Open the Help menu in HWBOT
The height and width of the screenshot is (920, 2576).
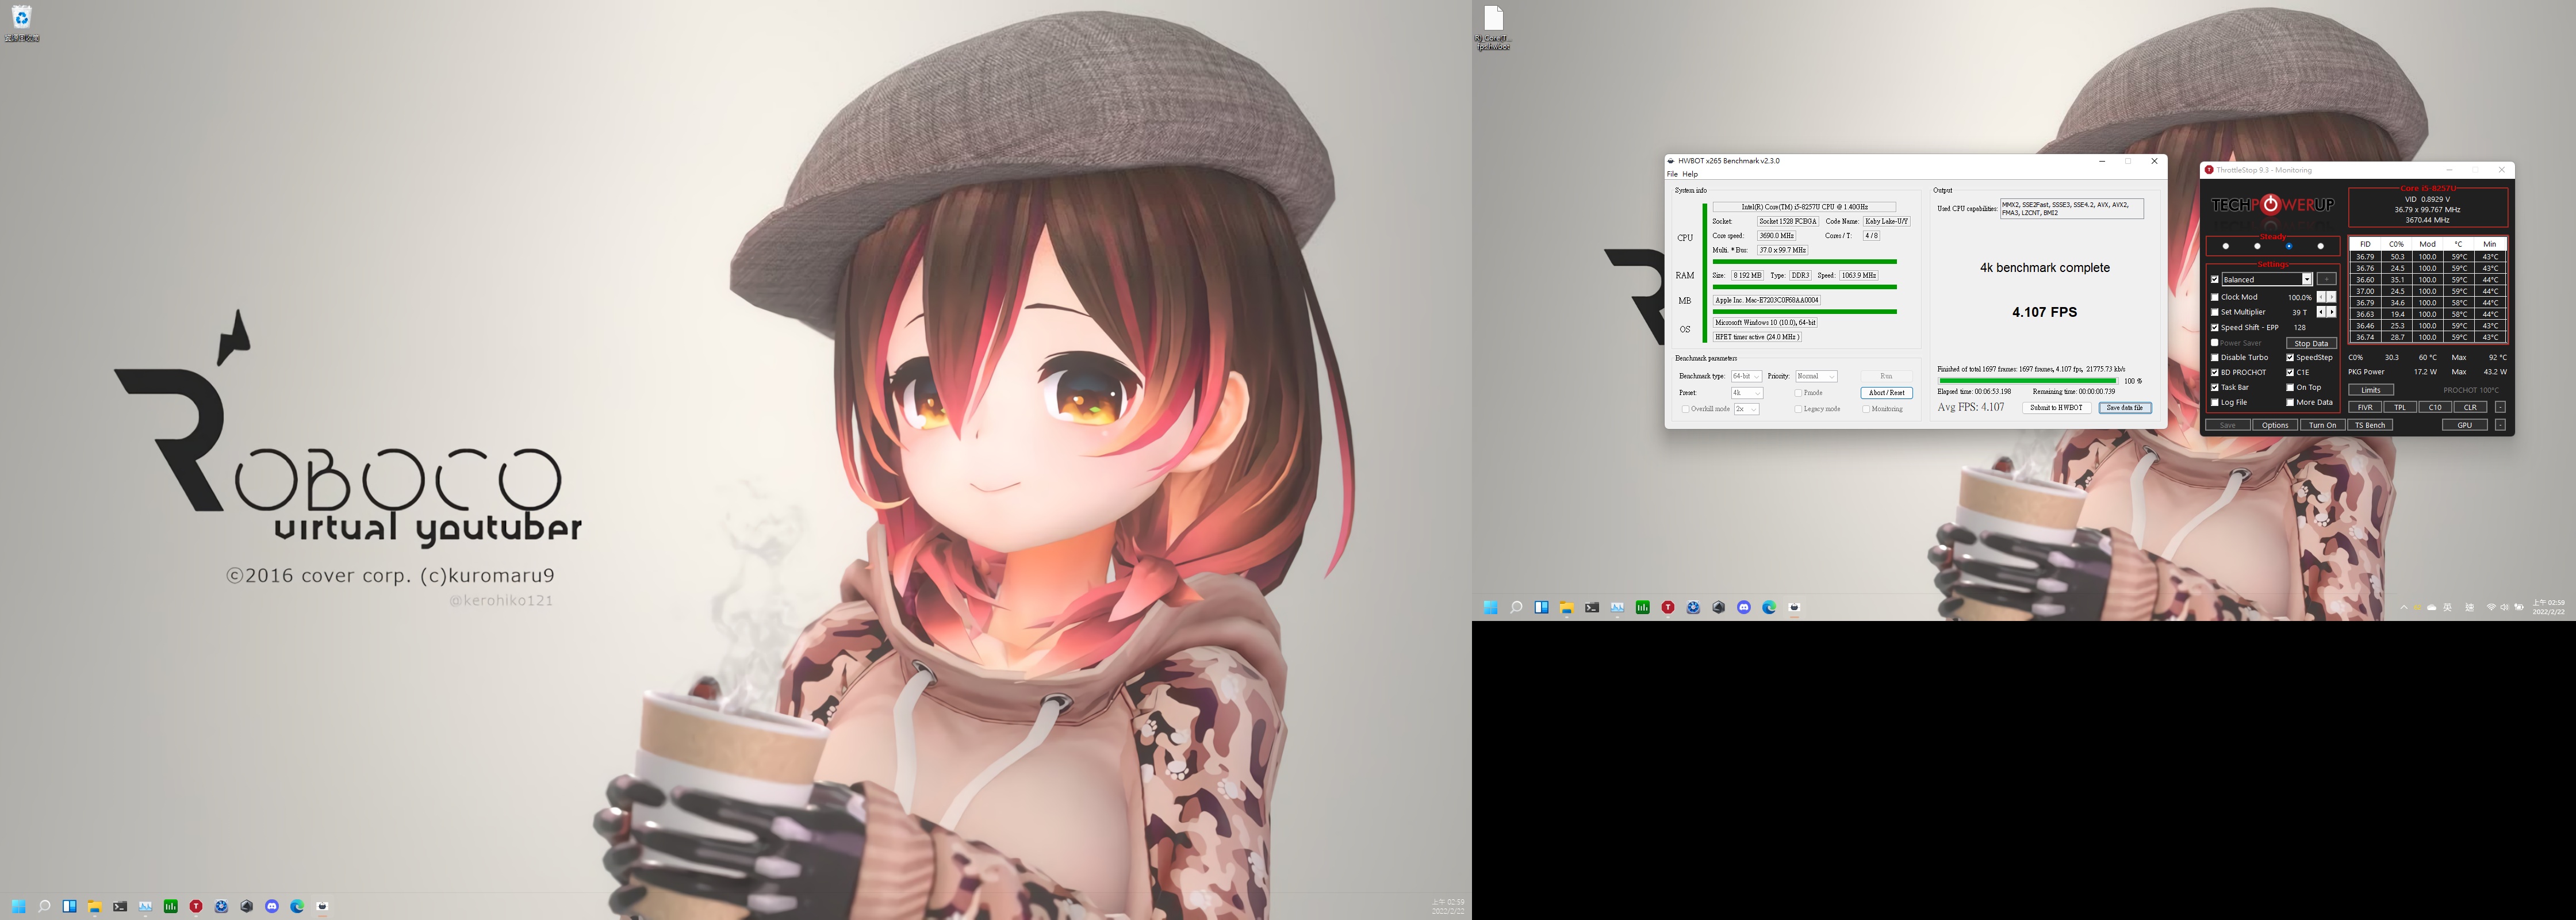point(1690,174)
